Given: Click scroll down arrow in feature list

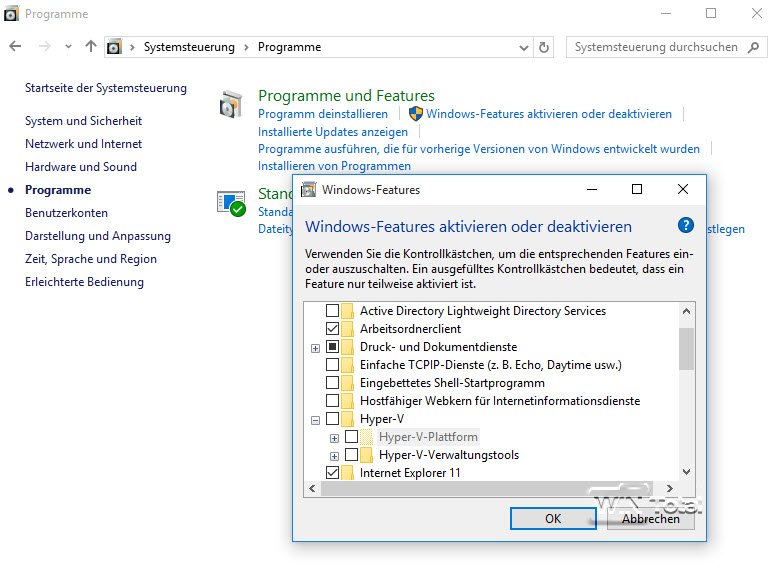Looking at the screenshot, I should point(686,472).
